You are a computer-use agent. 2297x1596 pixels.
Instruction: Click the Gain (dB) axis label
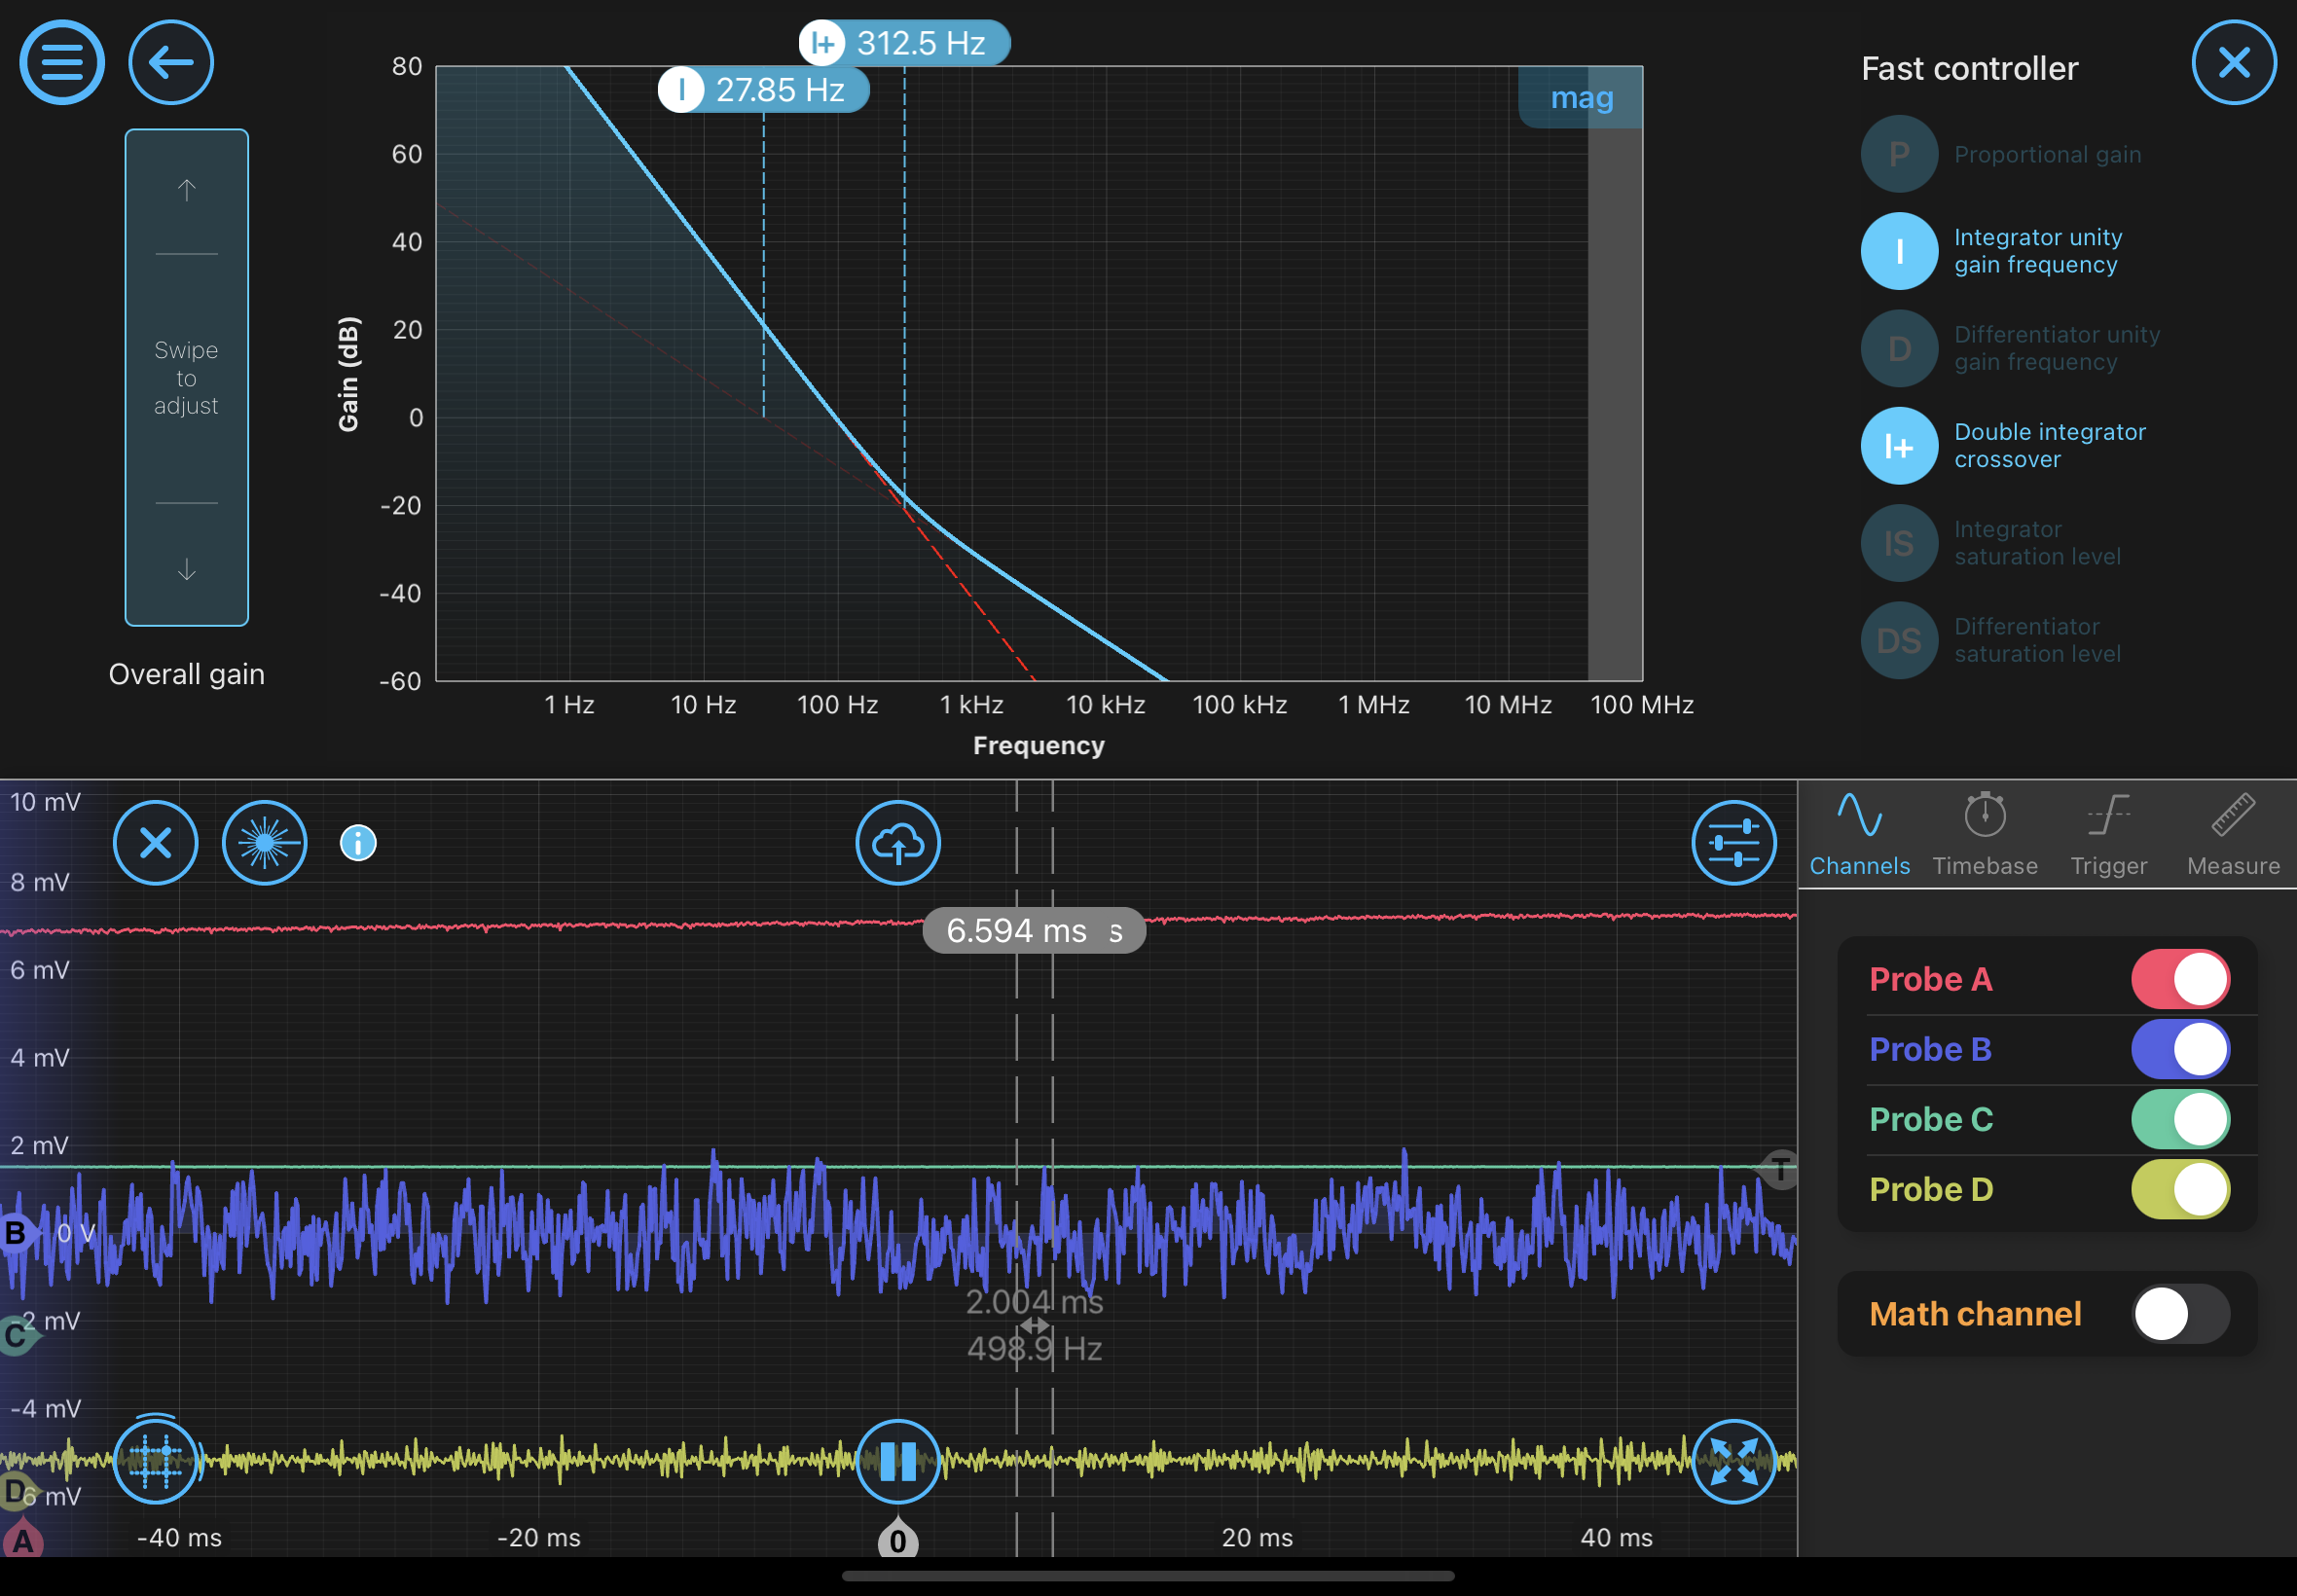(348, 374)
